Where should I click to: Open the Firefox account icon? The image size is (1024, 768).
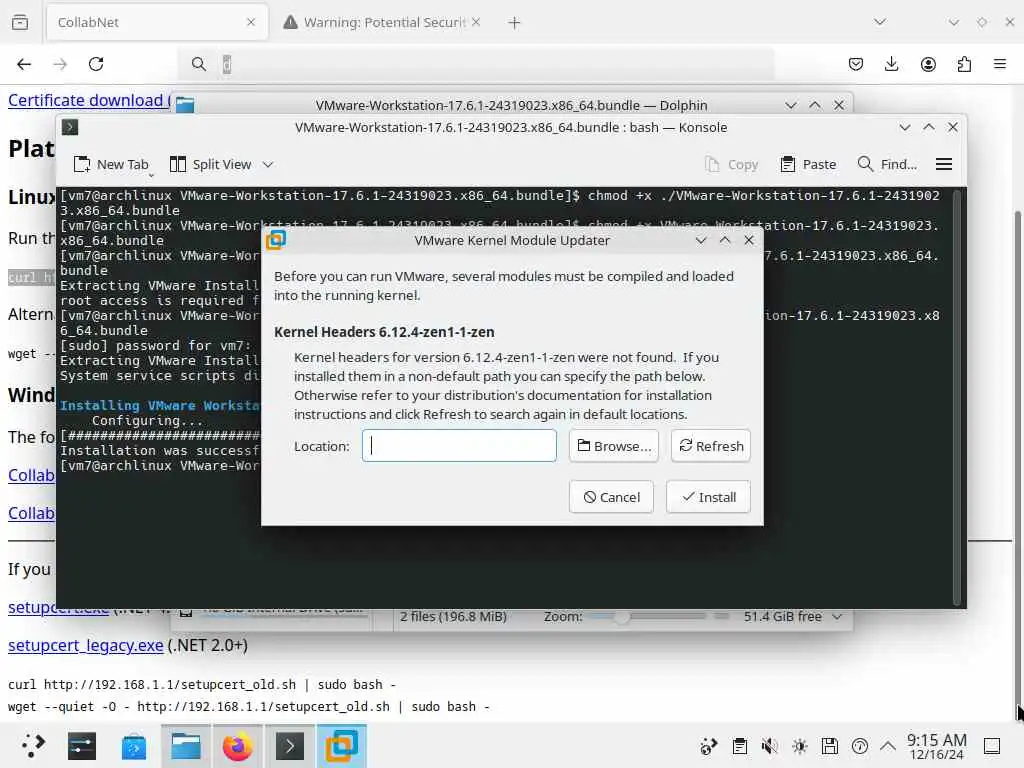point(928,64)
